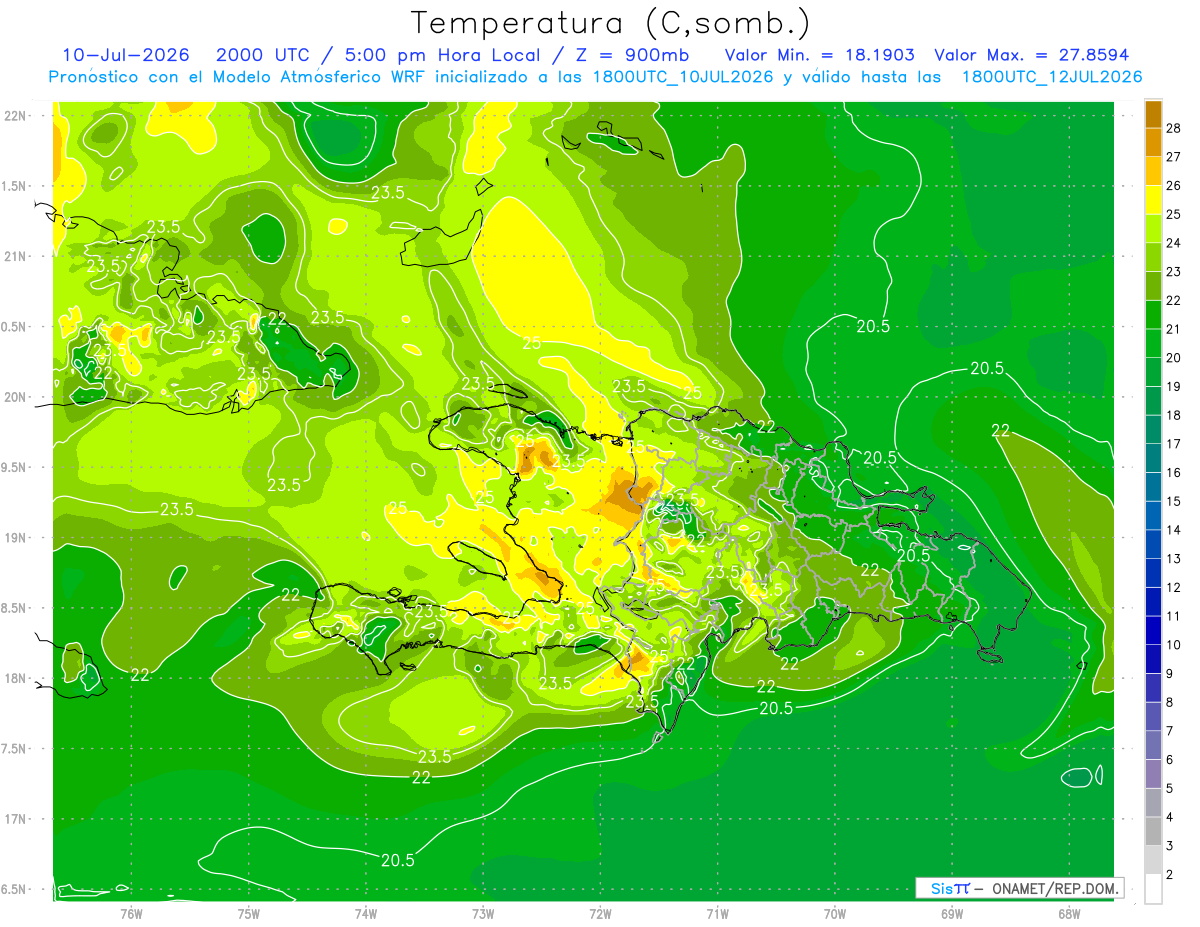This screenshot has height=927, width=1200.
Task: Click the gray legend swatch between 3 and 4
Action: pos(1153,832)
